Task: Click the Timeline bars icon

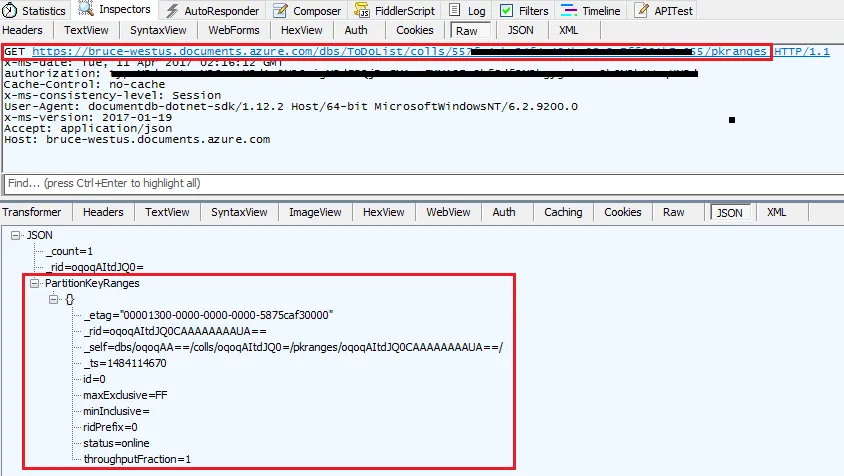Action: tap(569, 10)
